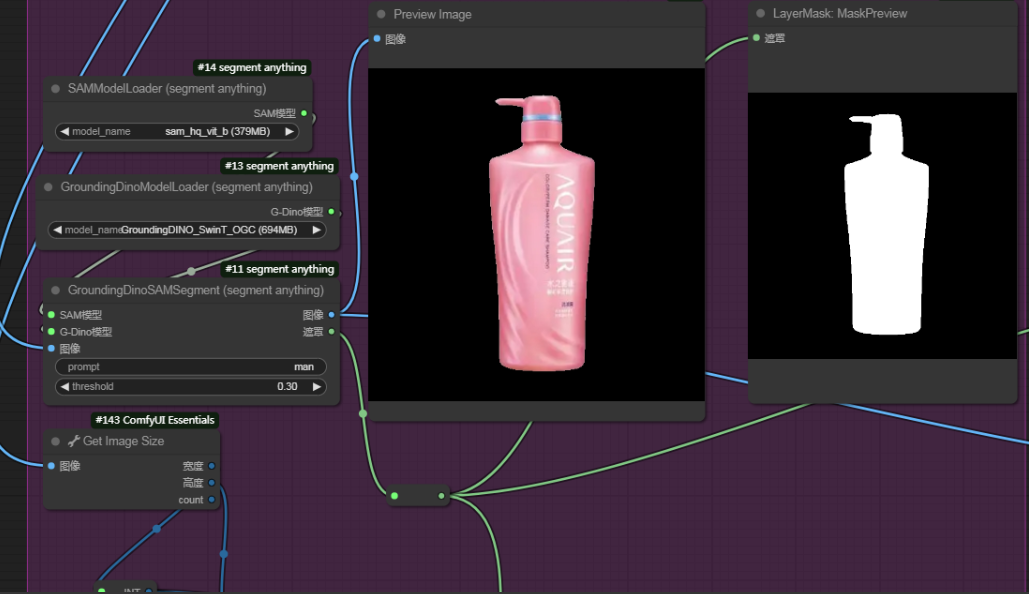The image size is (1029, 594).
Task: Click 图像 output port on GroundingDinoSAMSegment
Action: [331, 315]
